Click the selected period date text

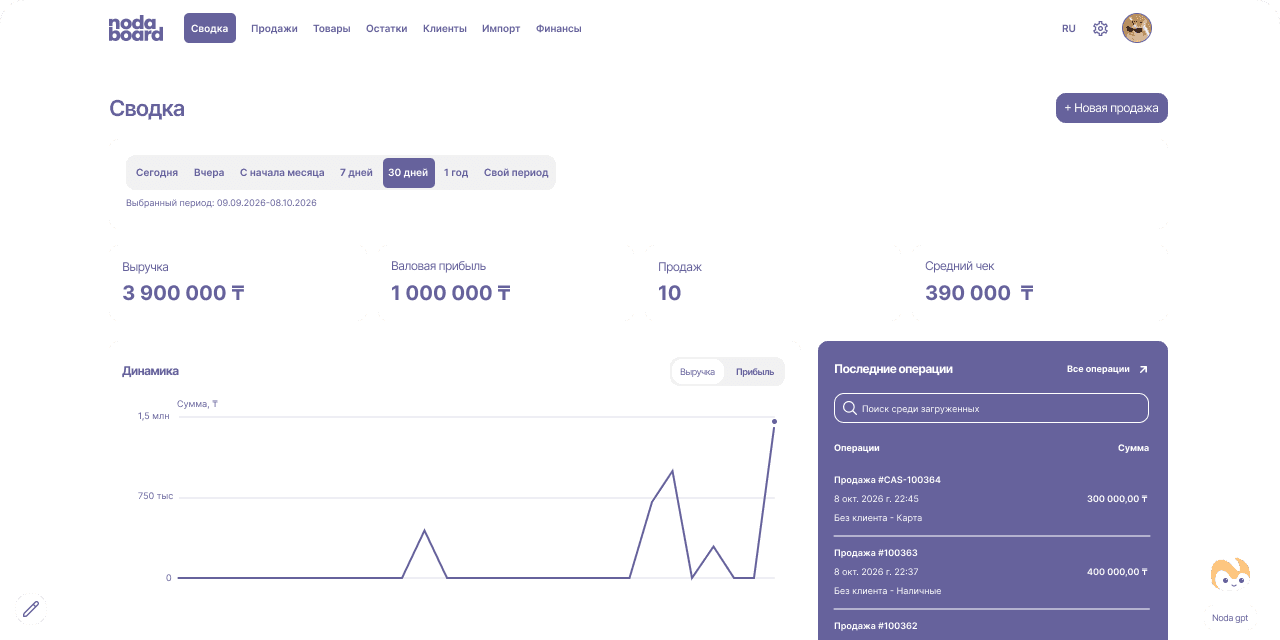click(x=221, y=203)
